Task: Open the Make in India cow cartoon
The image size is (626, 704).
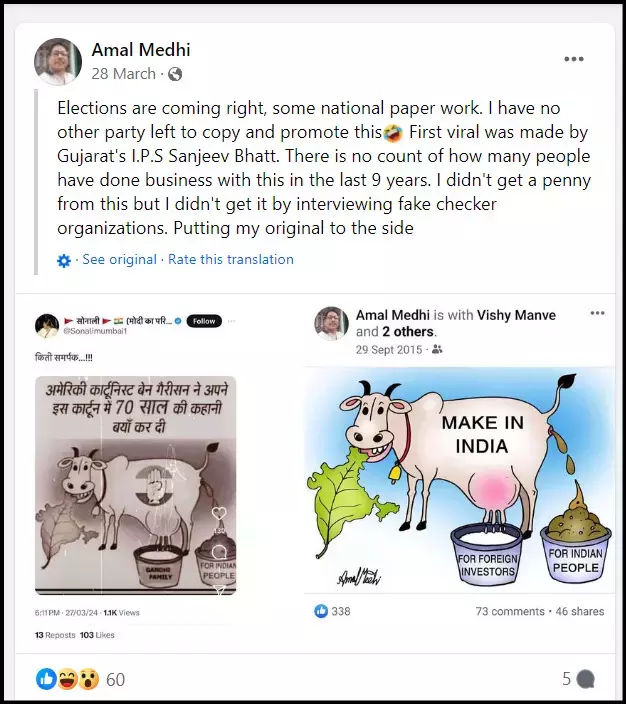Action: click(459, 480)
